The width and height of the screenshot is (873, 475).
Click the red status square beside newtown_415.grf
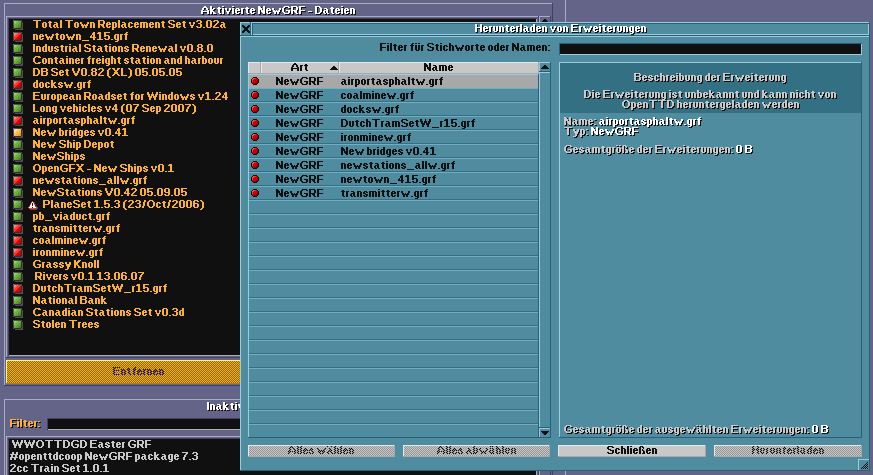click(18, 36)
